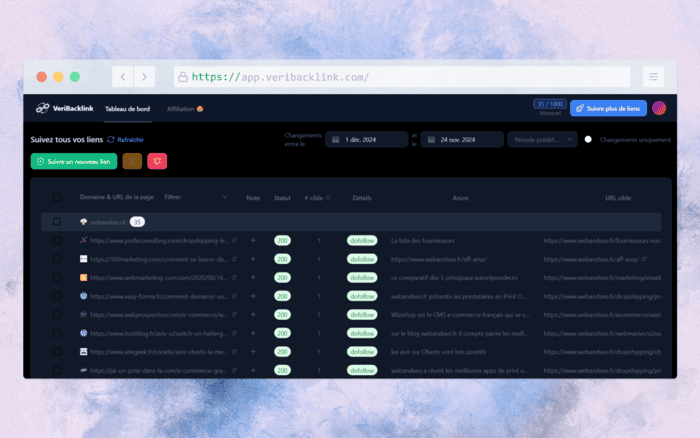Click the 200 status badge in profxconsulting row

[282, 241]
